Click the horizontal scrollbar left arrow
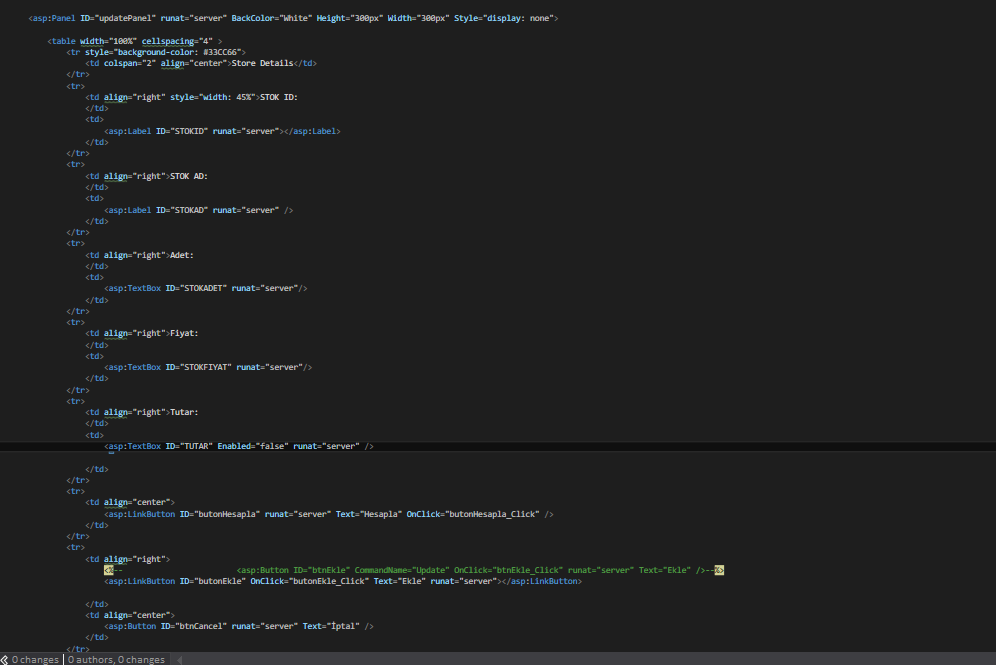The height and width of the screenshot is (665, 996). pyautogui.click(x=179, y=660)
